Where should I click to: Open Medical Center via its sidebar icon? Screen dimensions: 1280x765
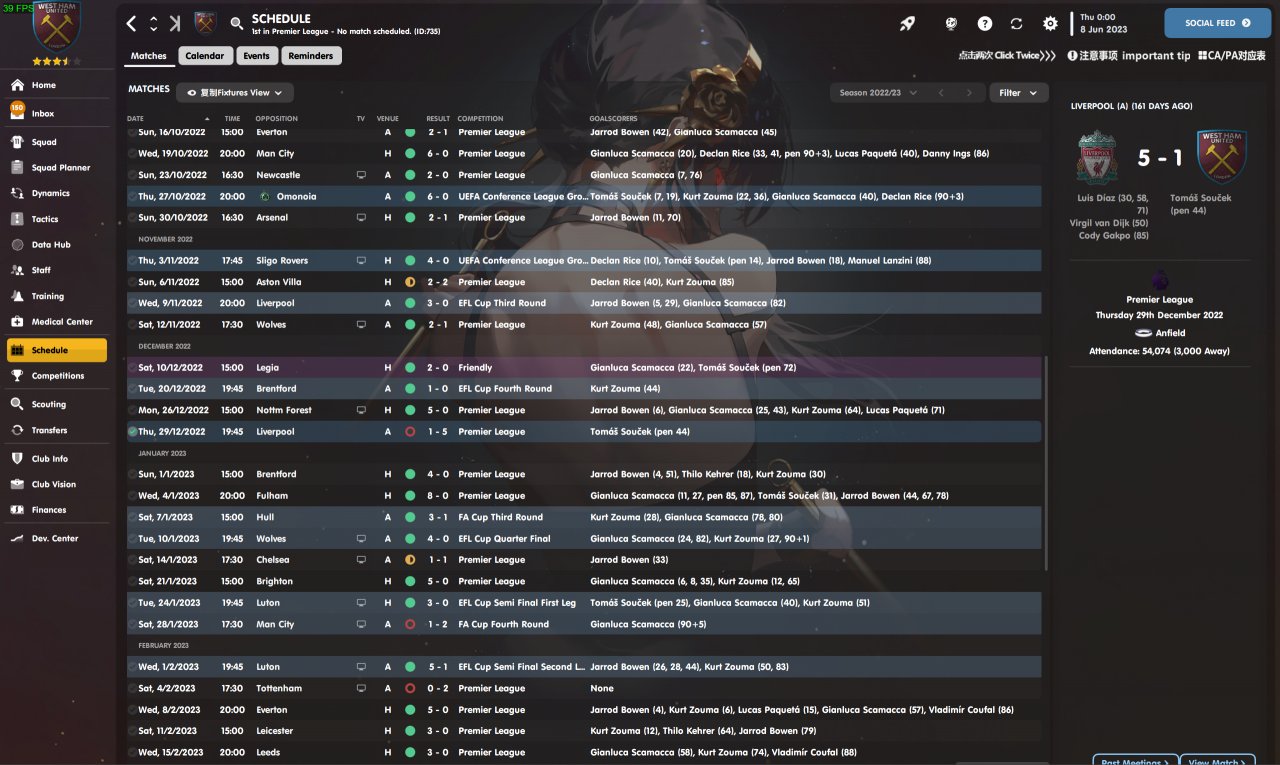pyautogui.click(x=17, y=322)
